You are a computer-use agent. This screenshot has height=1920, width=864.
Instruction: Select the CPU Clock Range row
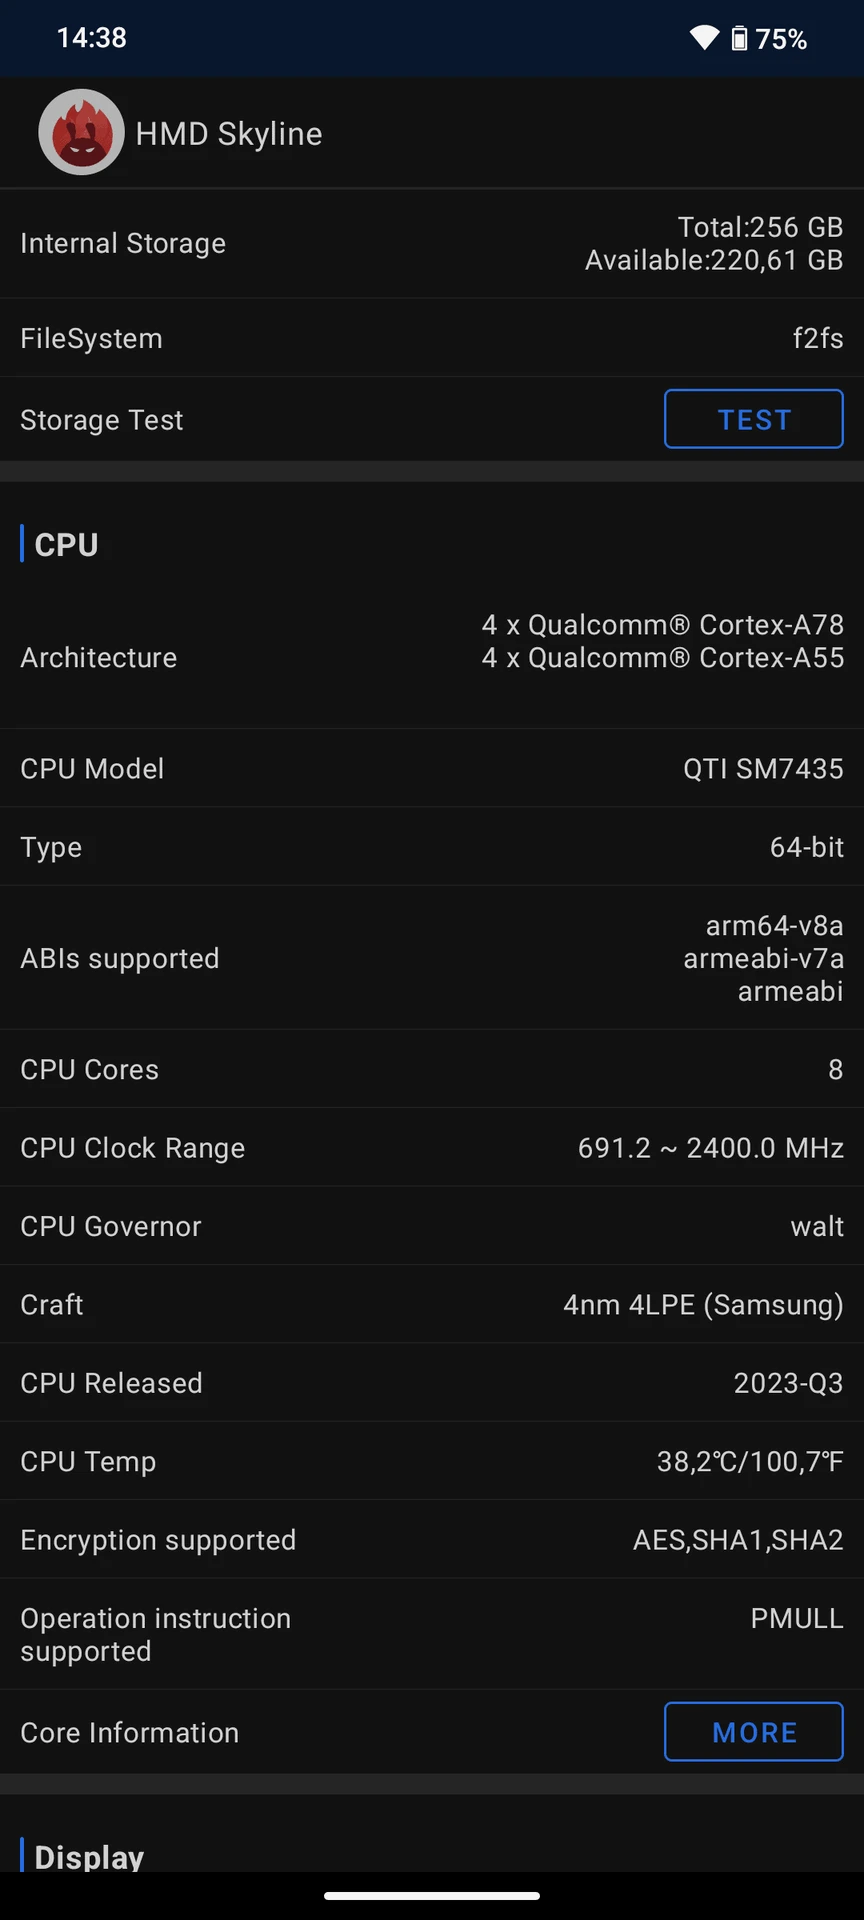click(432, 1148)
